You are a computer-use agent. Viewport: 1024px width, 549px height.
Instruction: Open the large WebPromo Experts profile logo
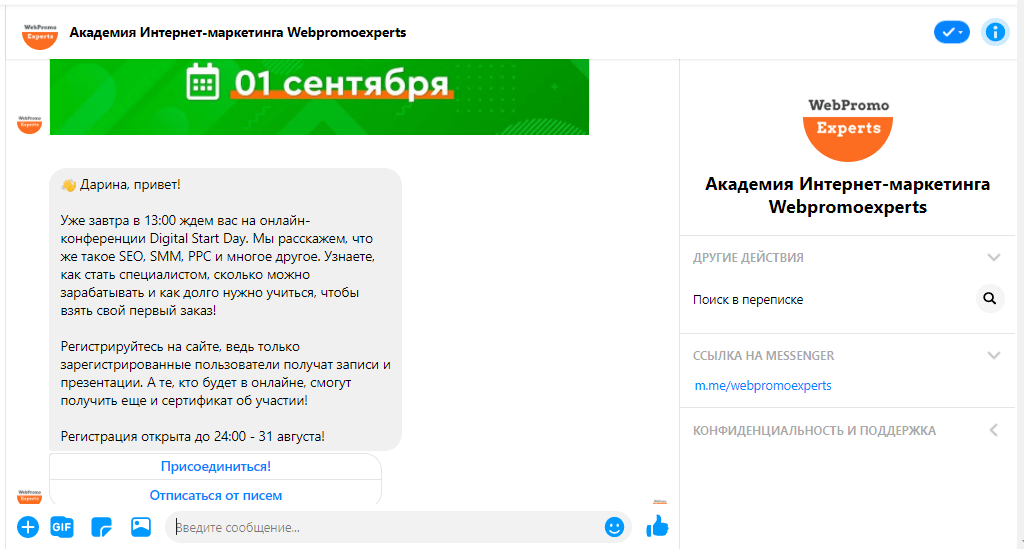(848, 129)
